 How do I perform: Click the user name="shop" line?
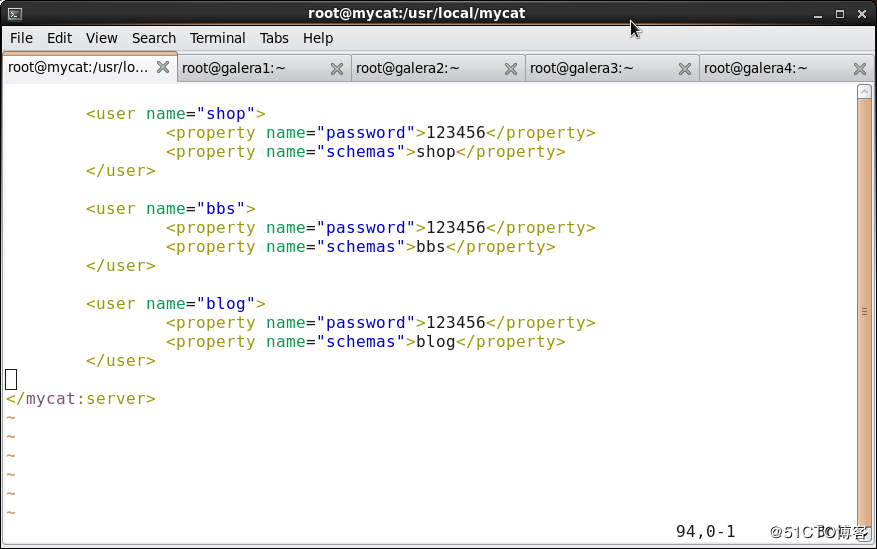176,113
